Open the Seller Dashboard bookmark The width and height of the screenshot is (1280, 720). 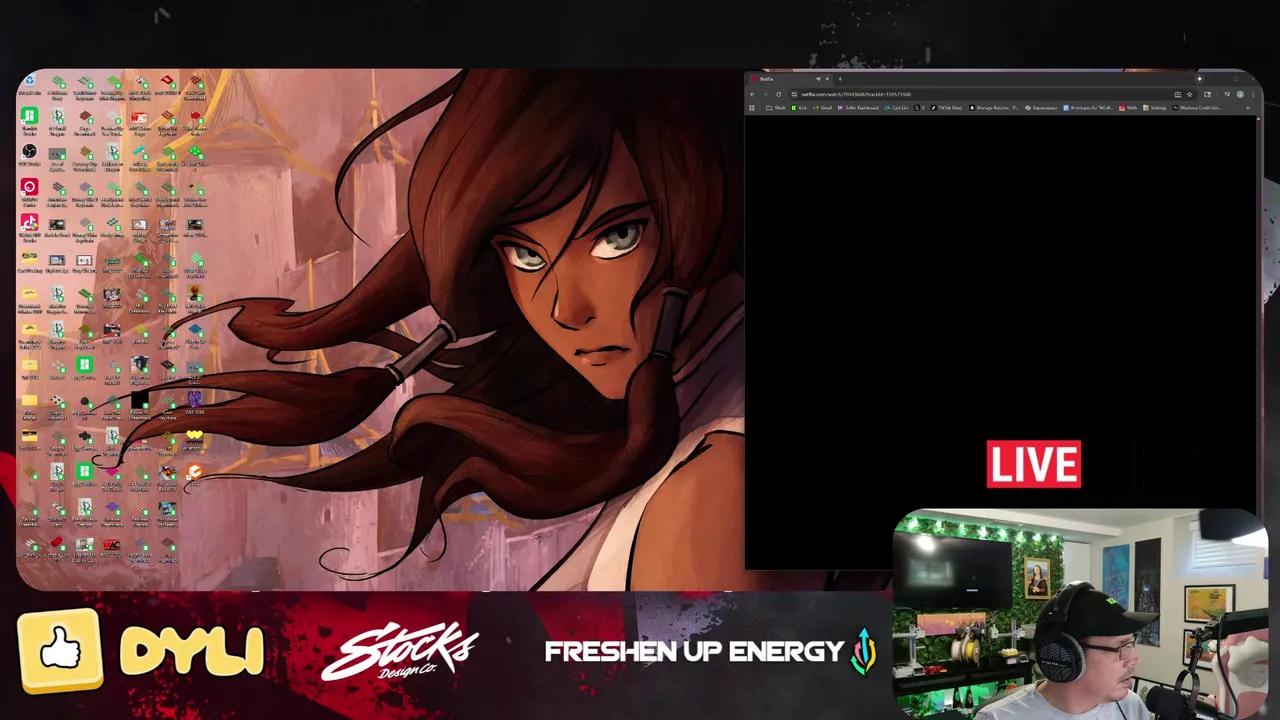(859, 108)
